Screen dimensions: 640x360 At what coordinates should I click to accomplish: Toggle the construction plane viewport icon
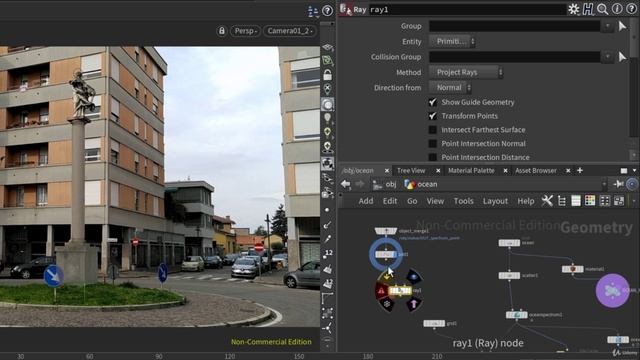pyautogui.click(x=327, y=47)
